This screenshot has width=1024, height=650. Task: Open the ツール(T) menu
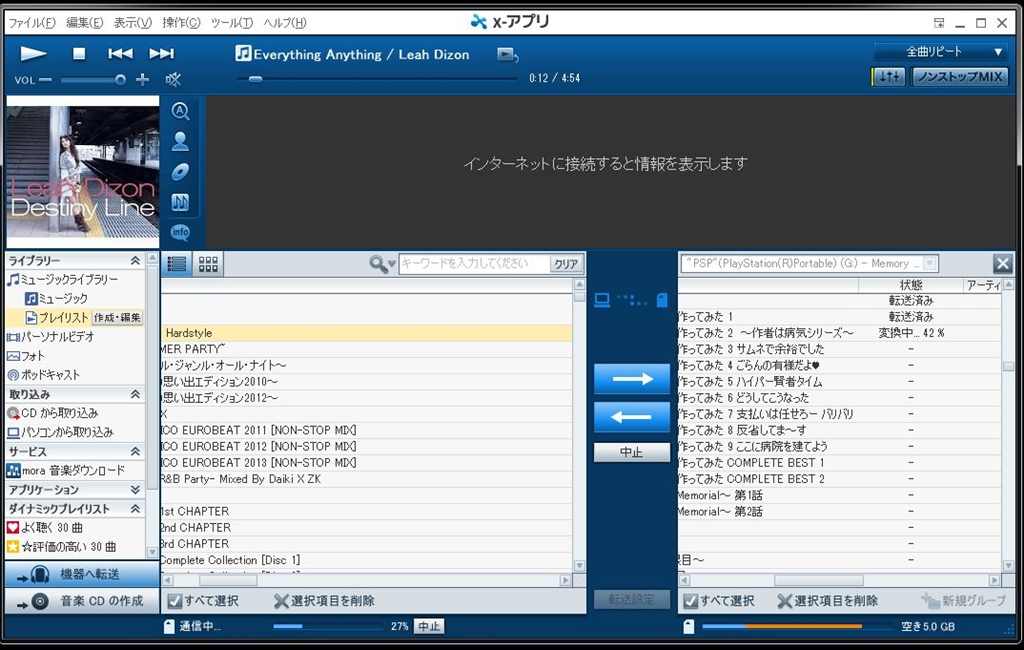point(231,23)
